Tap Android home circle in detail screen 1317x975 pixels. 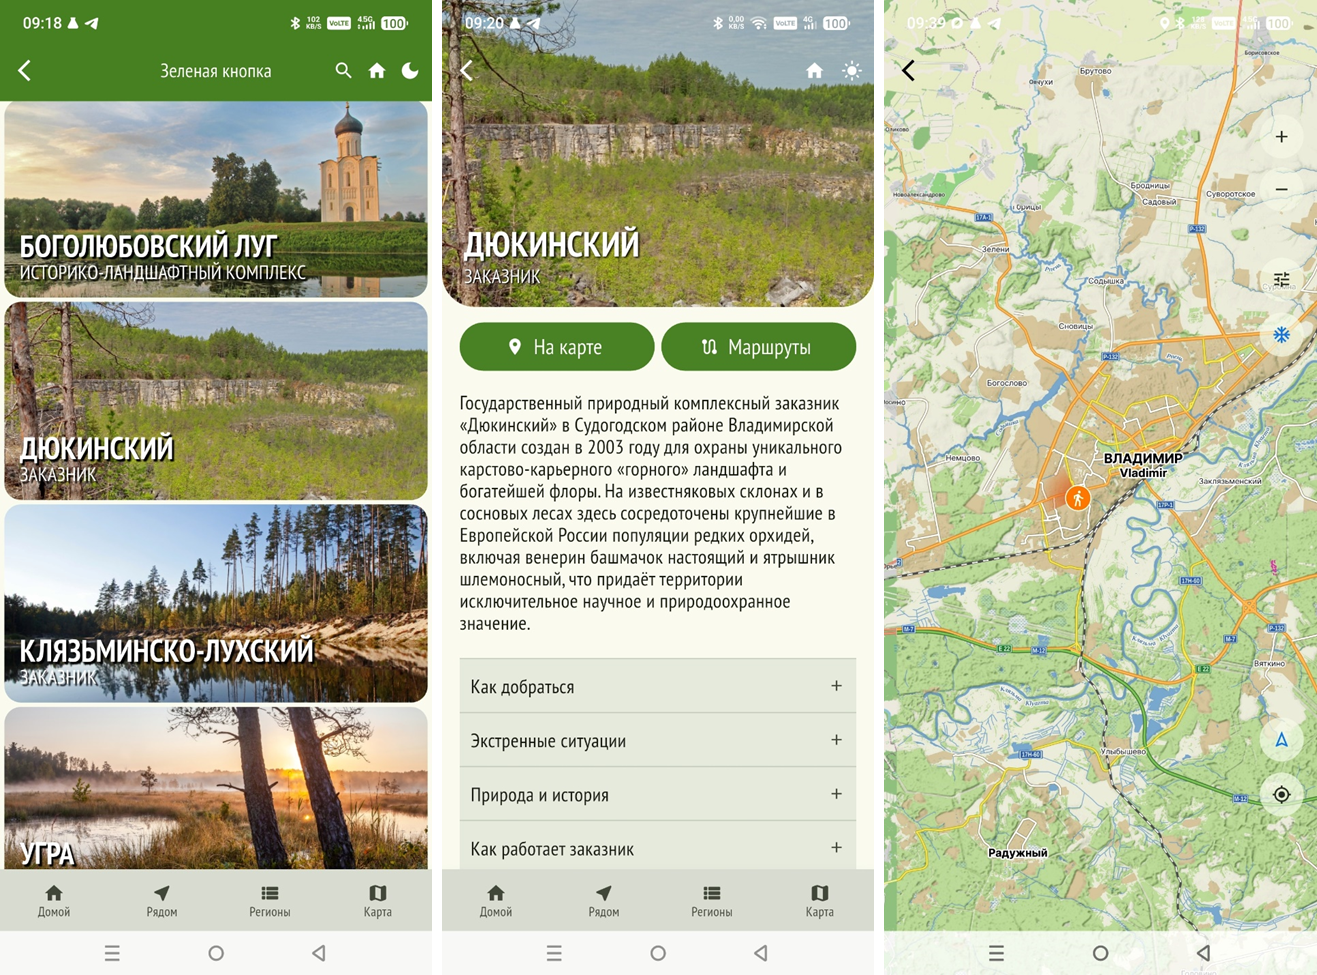pos(658,953)
